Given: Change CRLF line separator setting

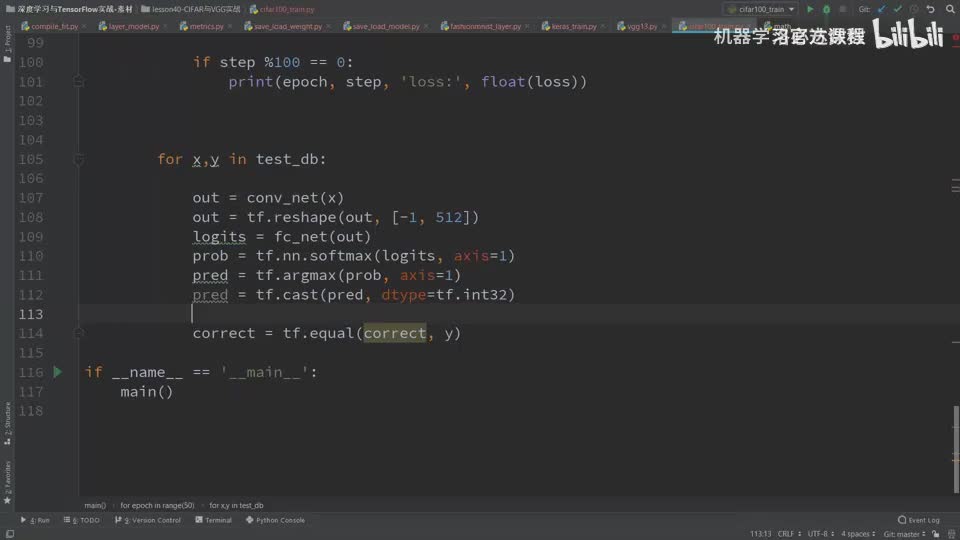Looking at the screenshot, I should click(x=789, y=534).
